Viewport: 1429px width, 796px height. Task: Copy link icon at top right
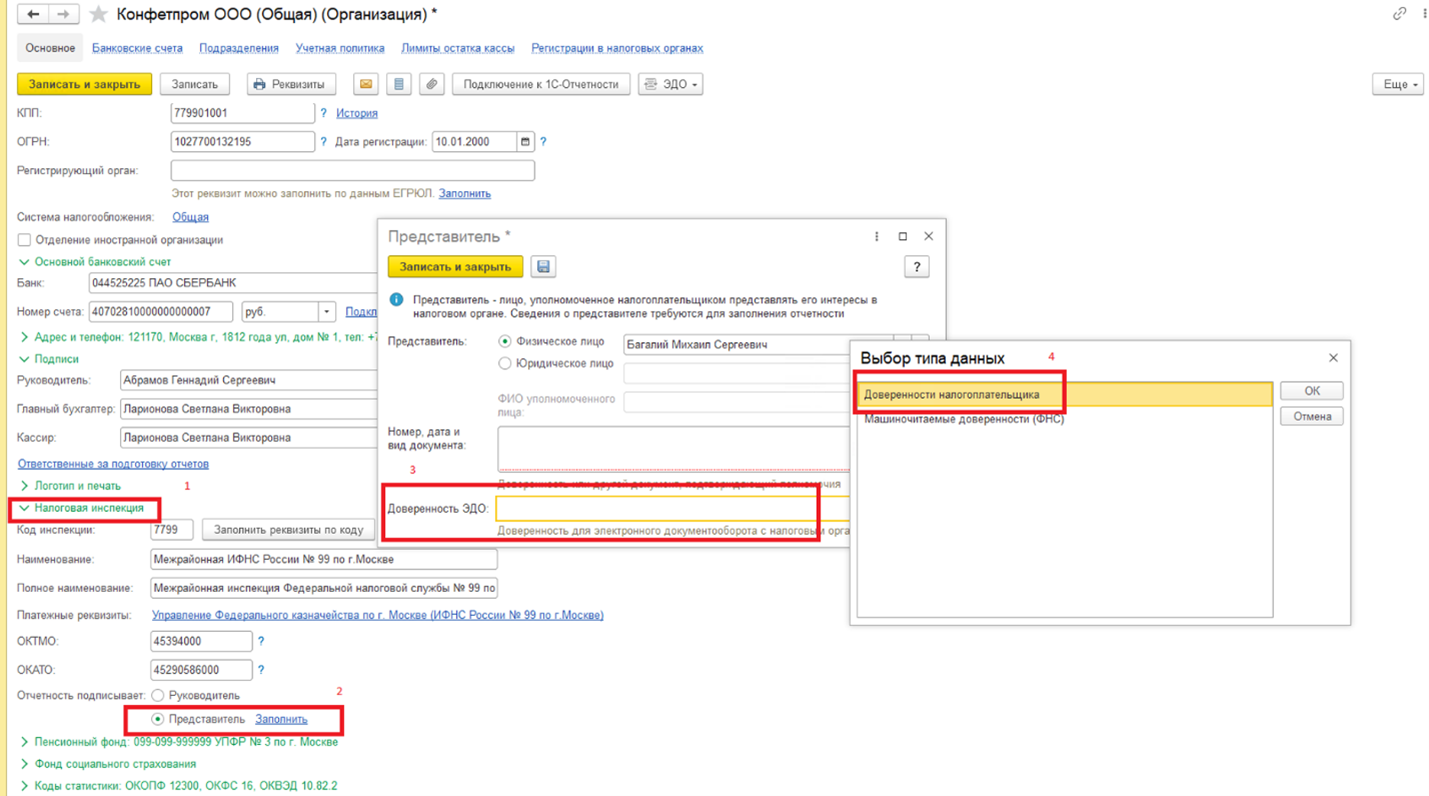coord(1399,14)
